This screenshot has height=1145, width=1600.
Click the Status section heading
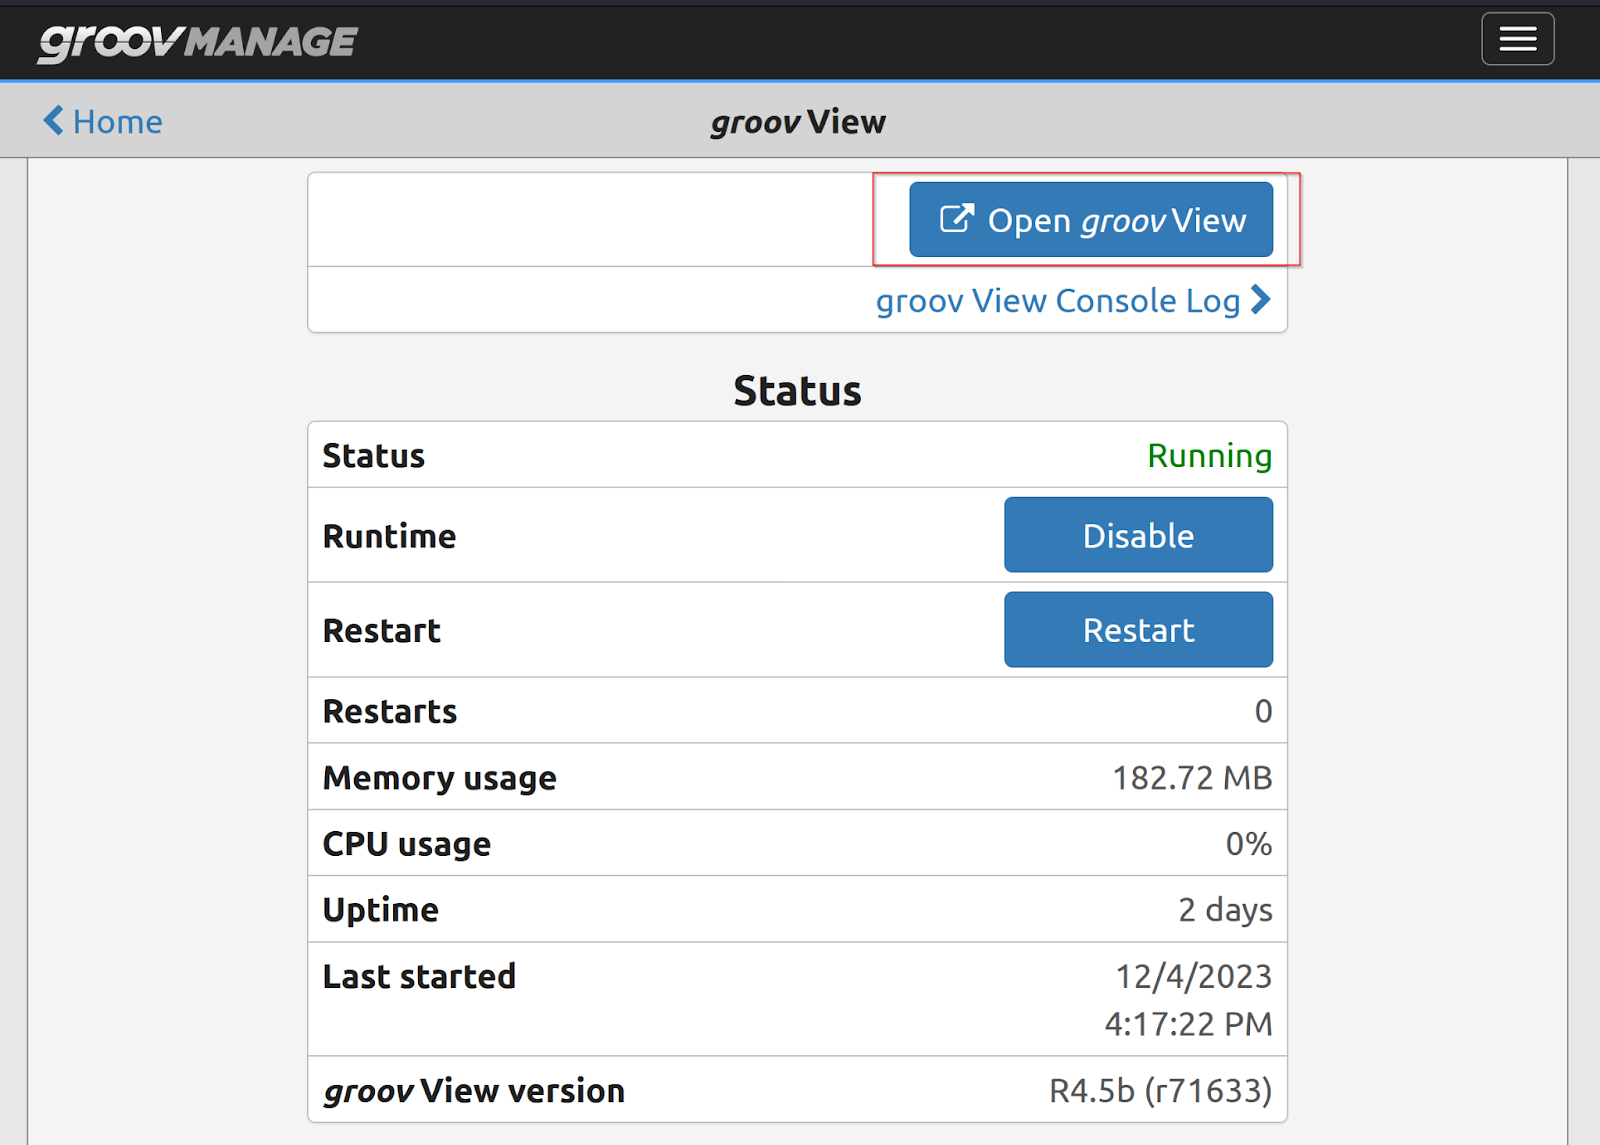click(797, 391)
